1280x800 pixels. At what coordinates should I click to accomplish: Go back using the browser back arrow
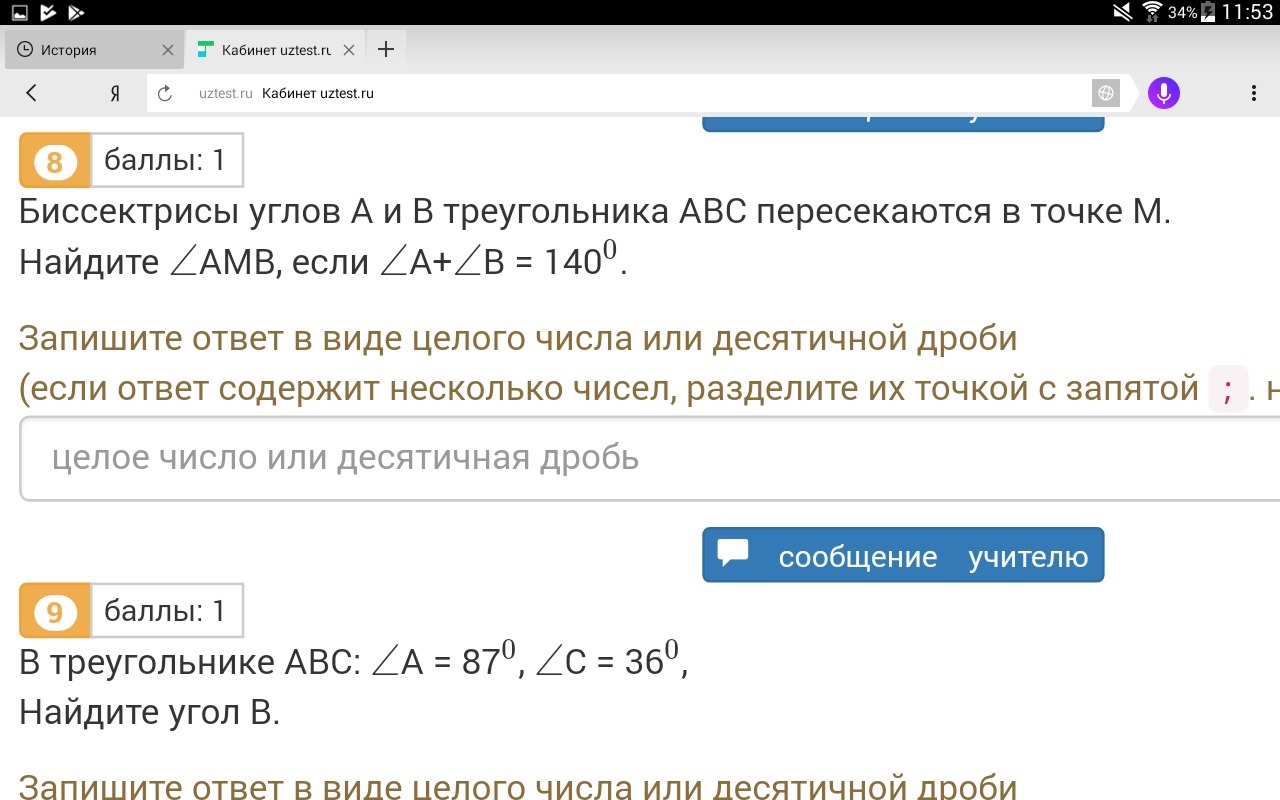[31, 93]
